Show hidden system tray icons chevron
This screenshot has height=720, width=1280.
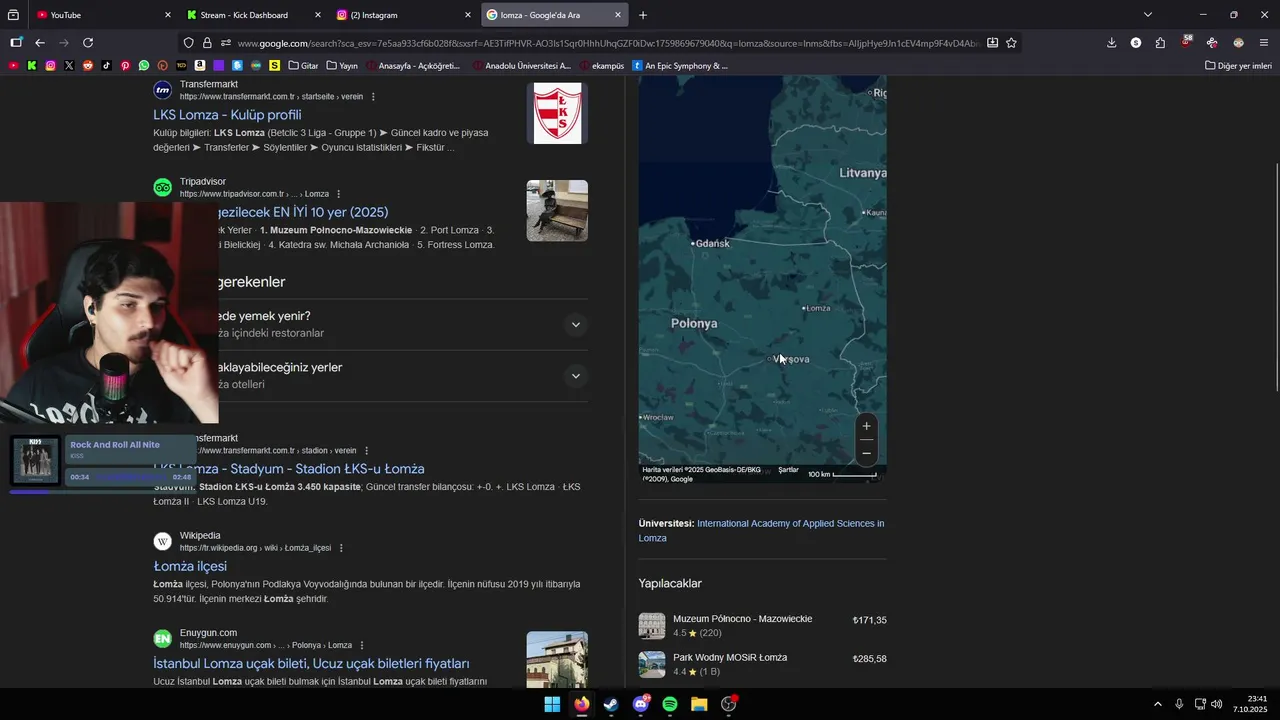[x=1158, y=704]
